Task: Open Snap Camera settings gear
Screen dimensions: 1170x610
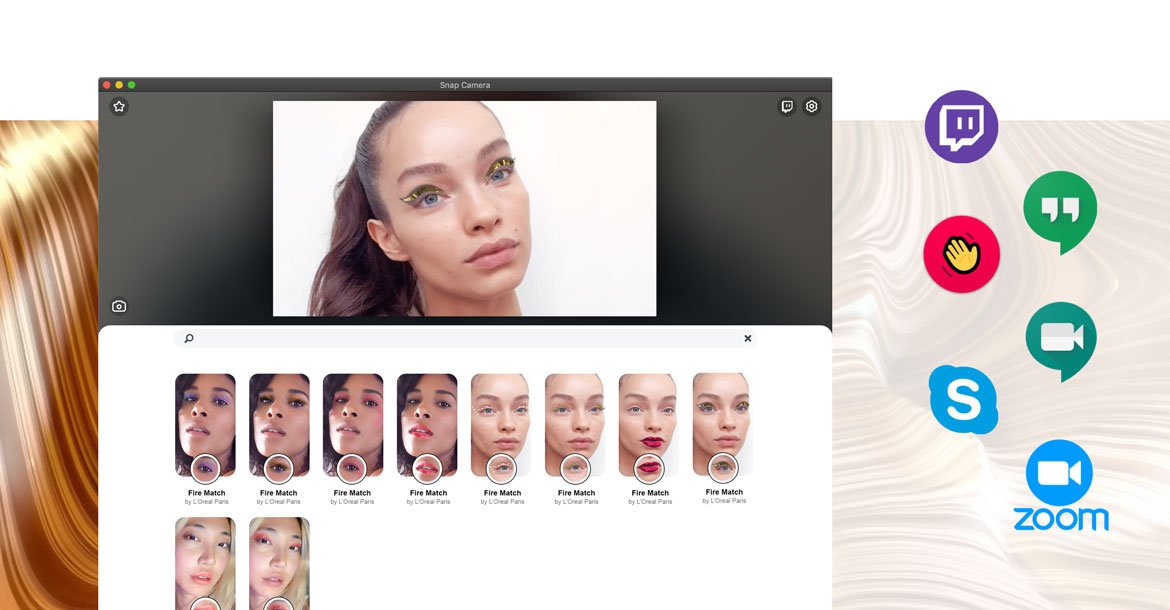Action: pyautogui.click(x=812, y=107)
